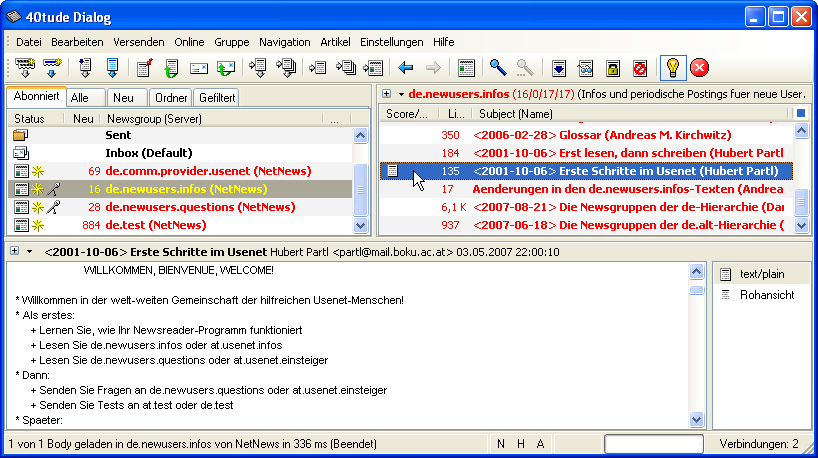Click the message body scrollbar down arrow
The height and width of the screenshot is (458, 818).
(x=696, y=420)
